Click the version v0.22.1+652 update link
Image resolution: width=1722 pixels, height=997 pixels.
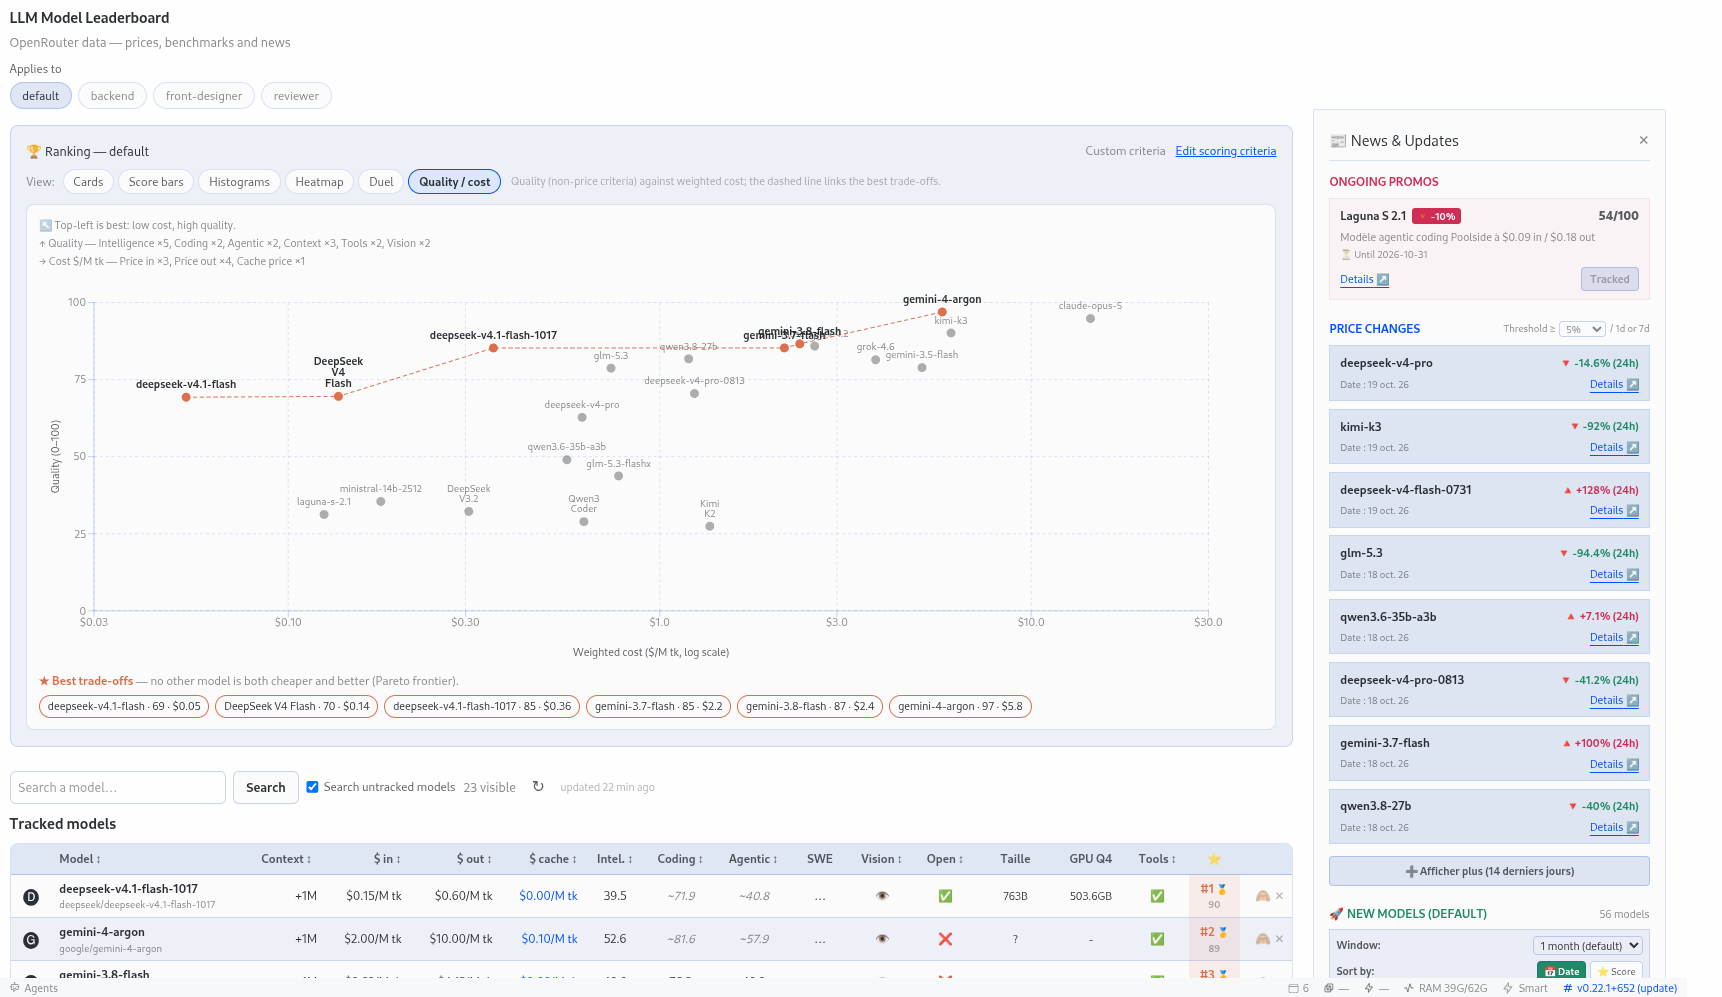point(1621,988)
